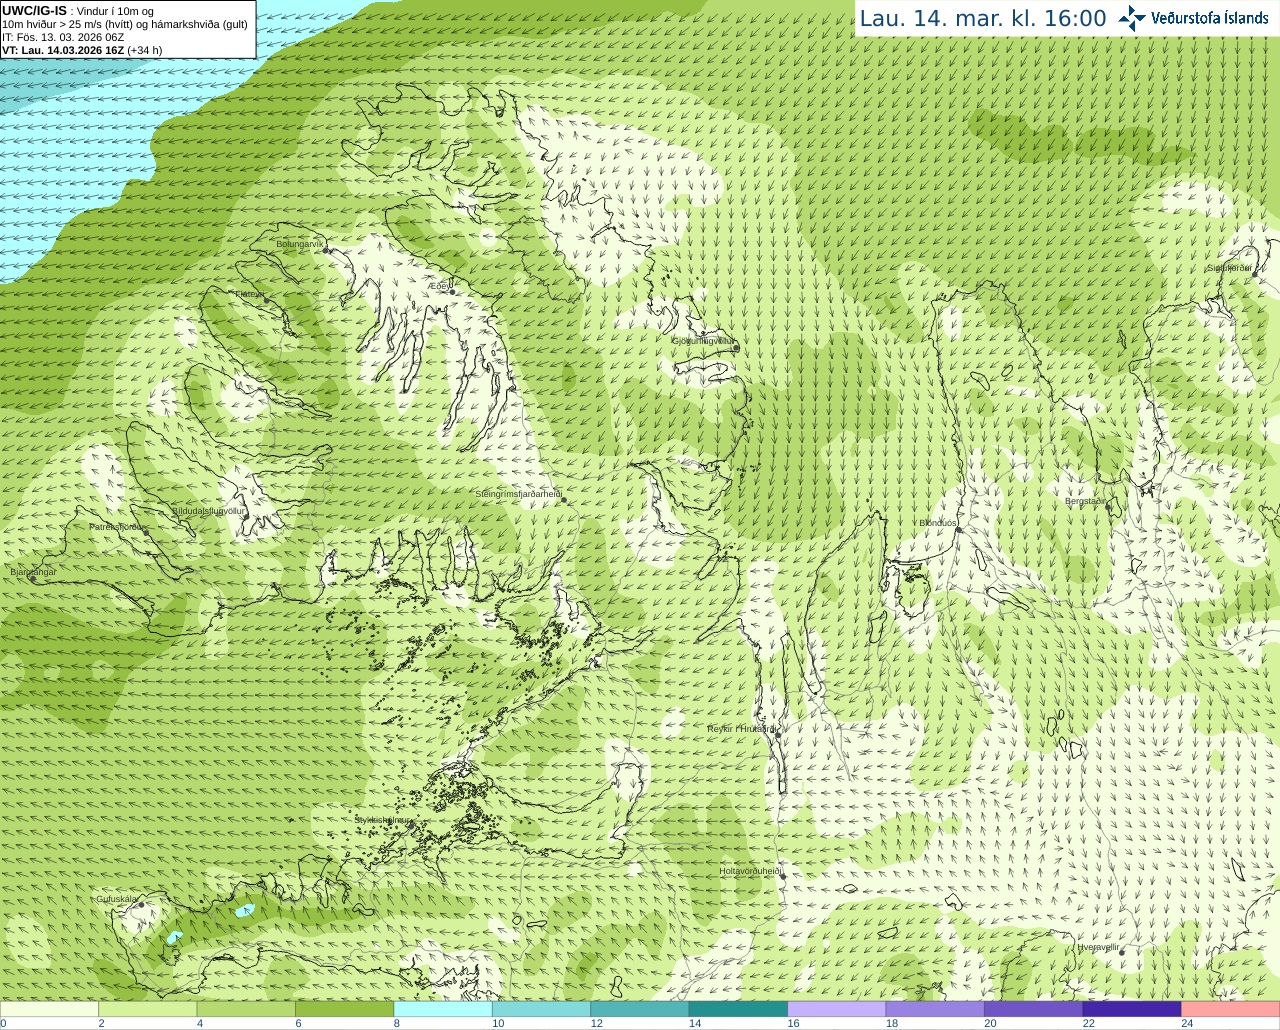Select the Bergstaðir station label
1280x1030 pixels.
(1086, 501)
